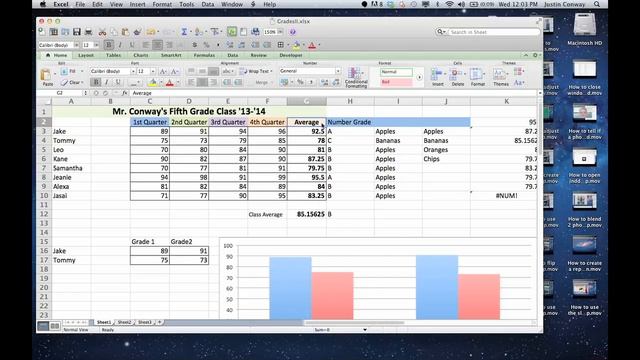
Task: Collapse the ribbon with the chevron
Action: click(x=526, y=55)
